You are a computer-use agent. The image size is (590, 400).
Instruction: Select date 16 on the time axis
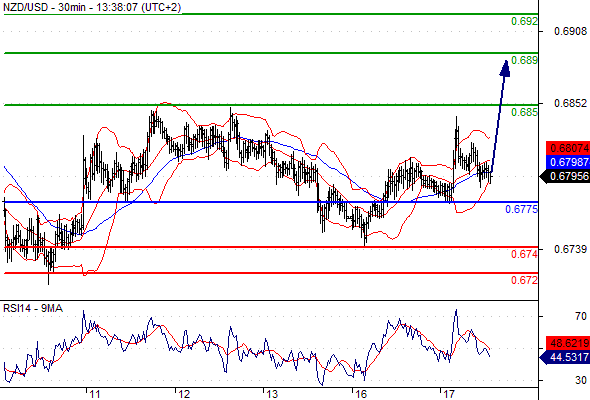[361, 394]
